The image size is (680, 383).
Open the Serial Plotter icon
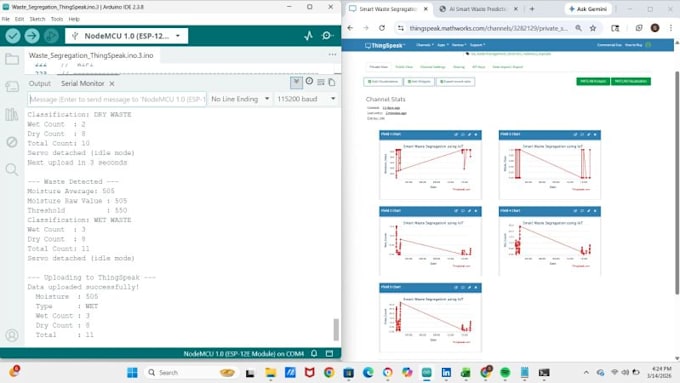308,36
